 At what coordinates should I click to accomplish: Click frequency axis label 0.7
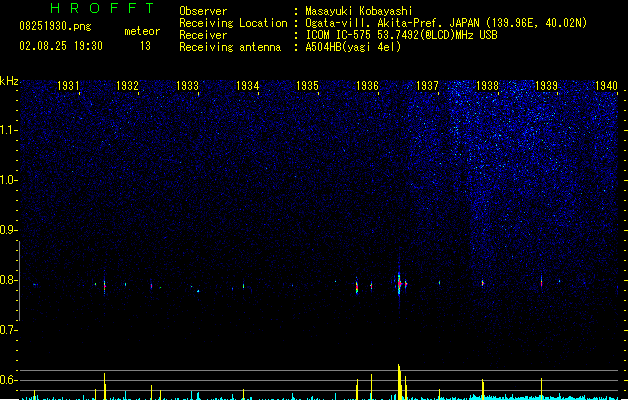point(8,330)
